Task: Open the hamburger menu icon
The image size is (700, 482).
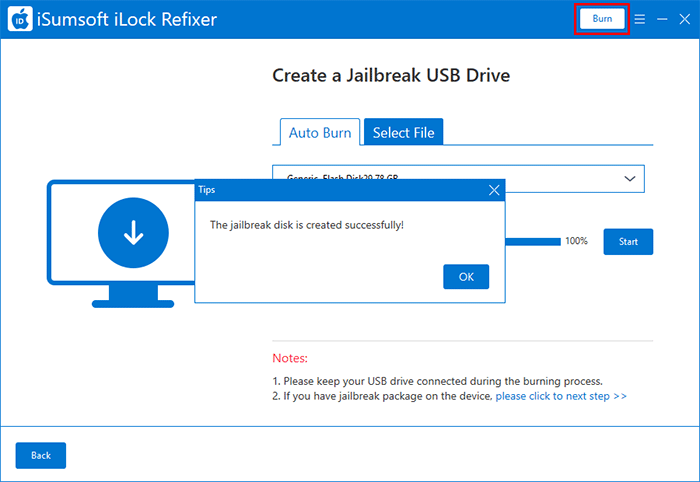Action: pyautogui.click(x=640, y=19)
